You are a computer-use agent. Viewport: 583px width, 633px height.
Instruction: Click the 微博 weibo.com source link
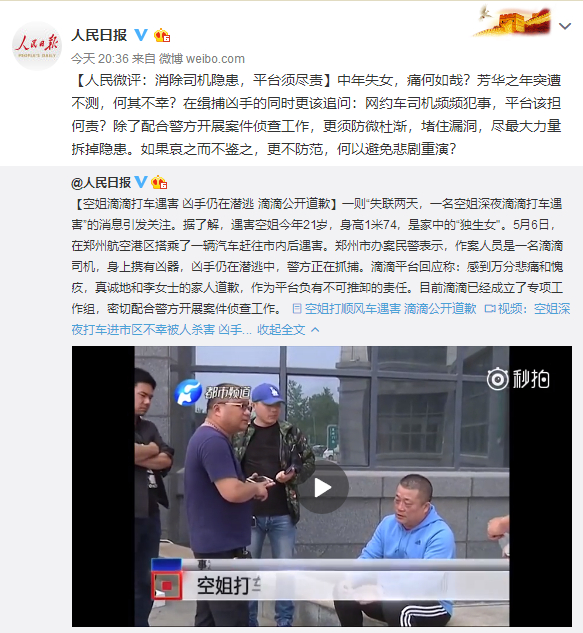coord(201,59)
